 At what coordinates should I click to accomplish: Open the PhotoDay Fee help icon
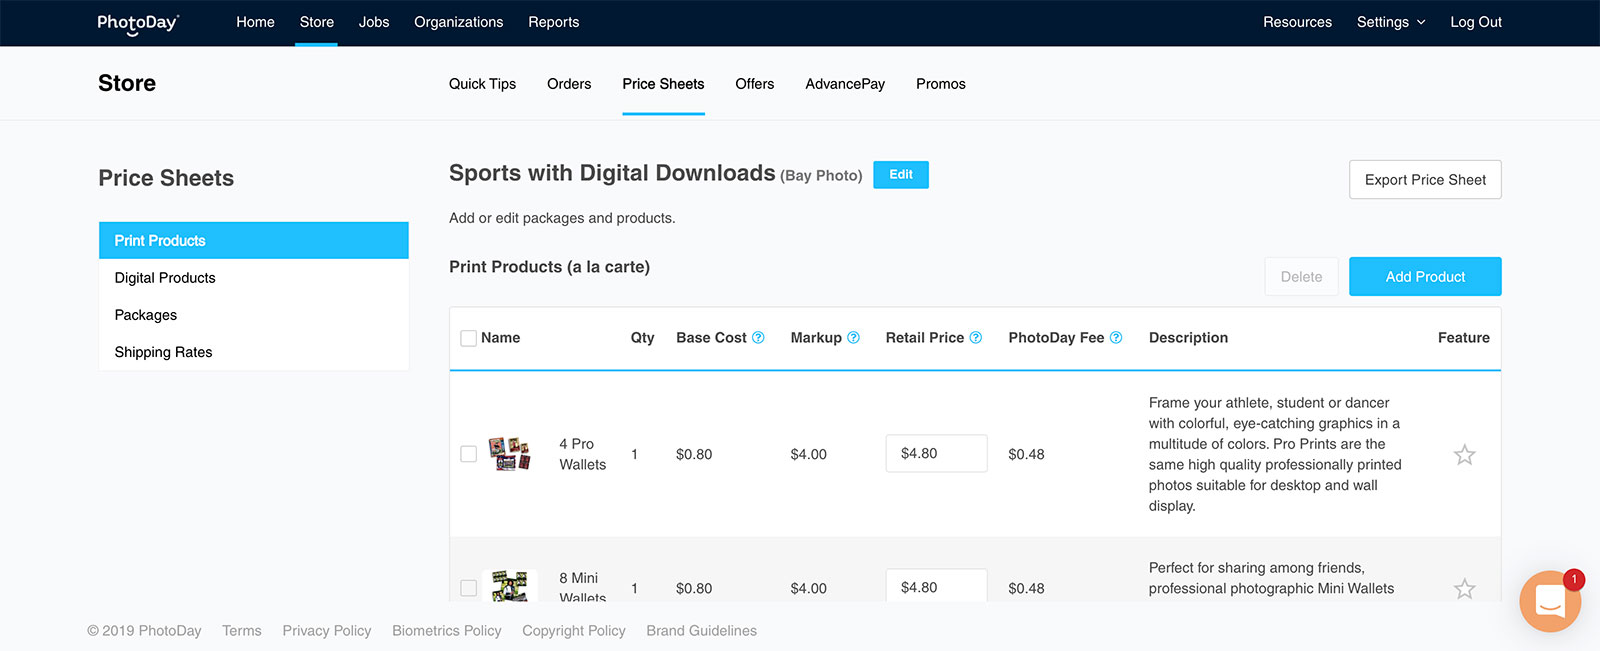(1116, 338)
